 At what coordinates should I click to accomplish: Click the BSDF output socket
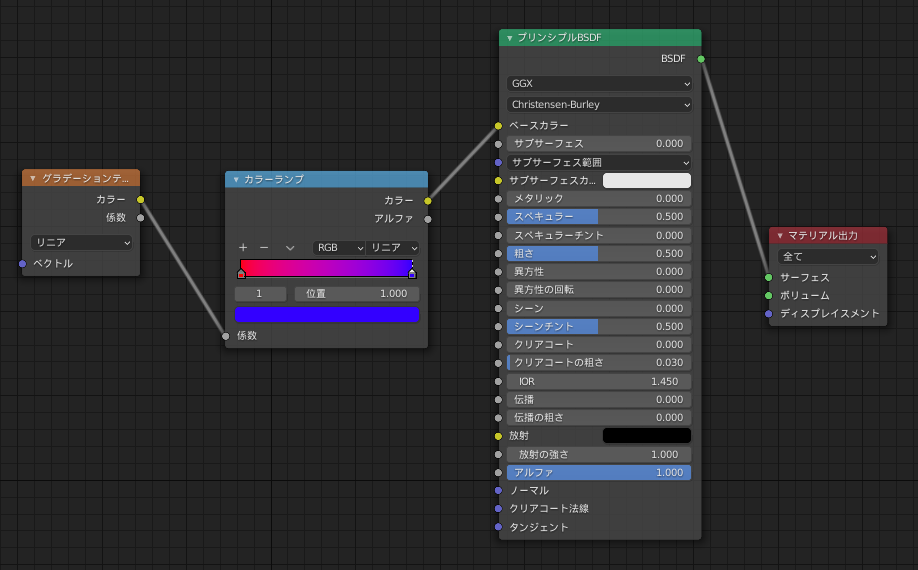(701, 59)
